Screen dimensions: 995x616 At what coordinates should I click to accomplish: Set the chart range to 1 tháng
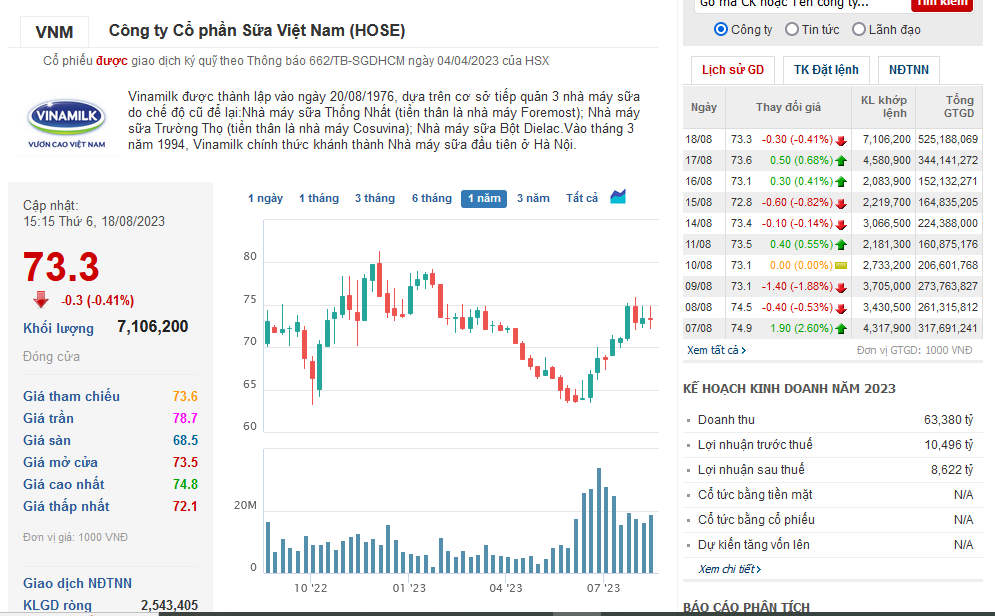(319, 198)
